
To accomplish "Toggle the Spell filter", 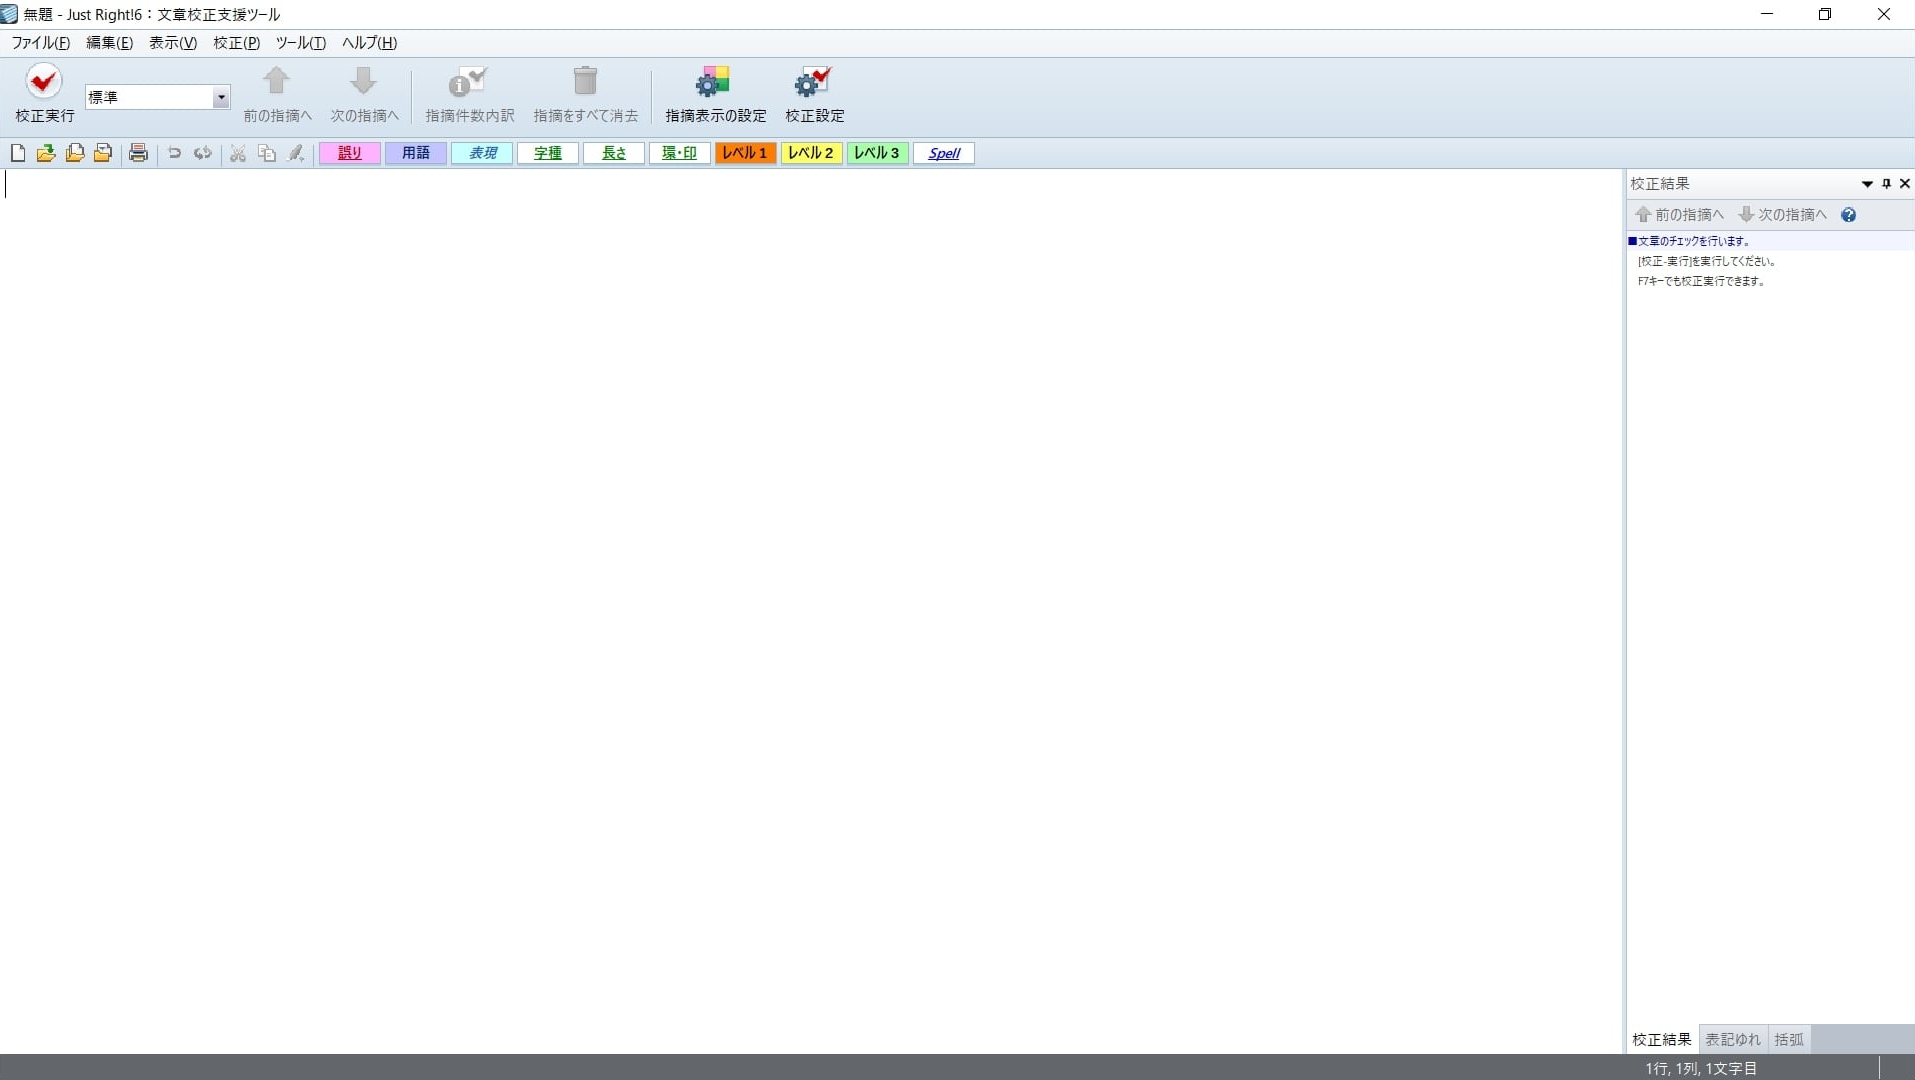I will click(944, 153).
